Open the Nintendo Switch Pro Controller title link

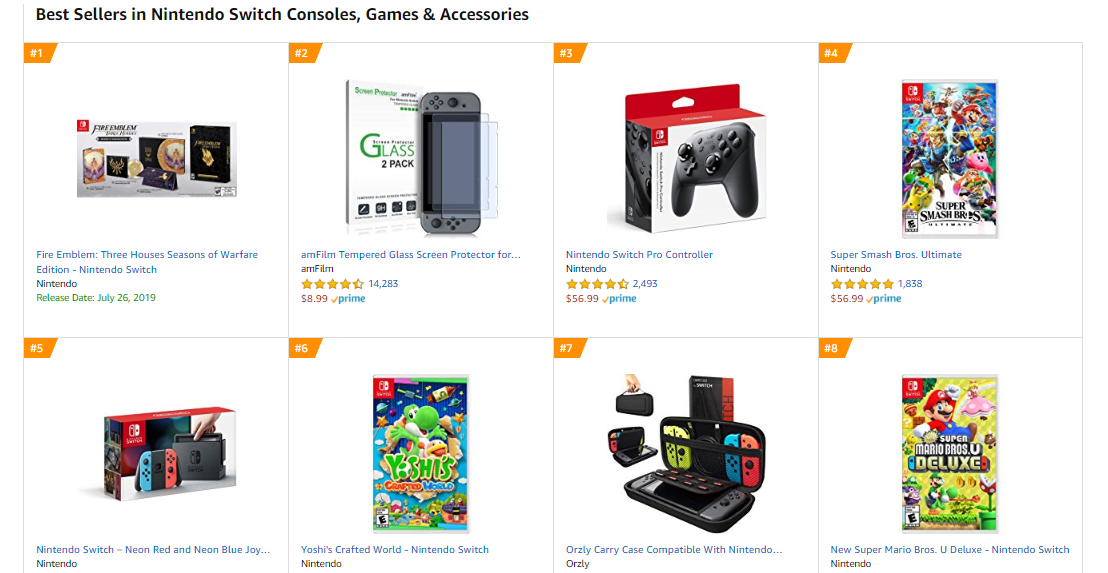(x=639, y=255)
